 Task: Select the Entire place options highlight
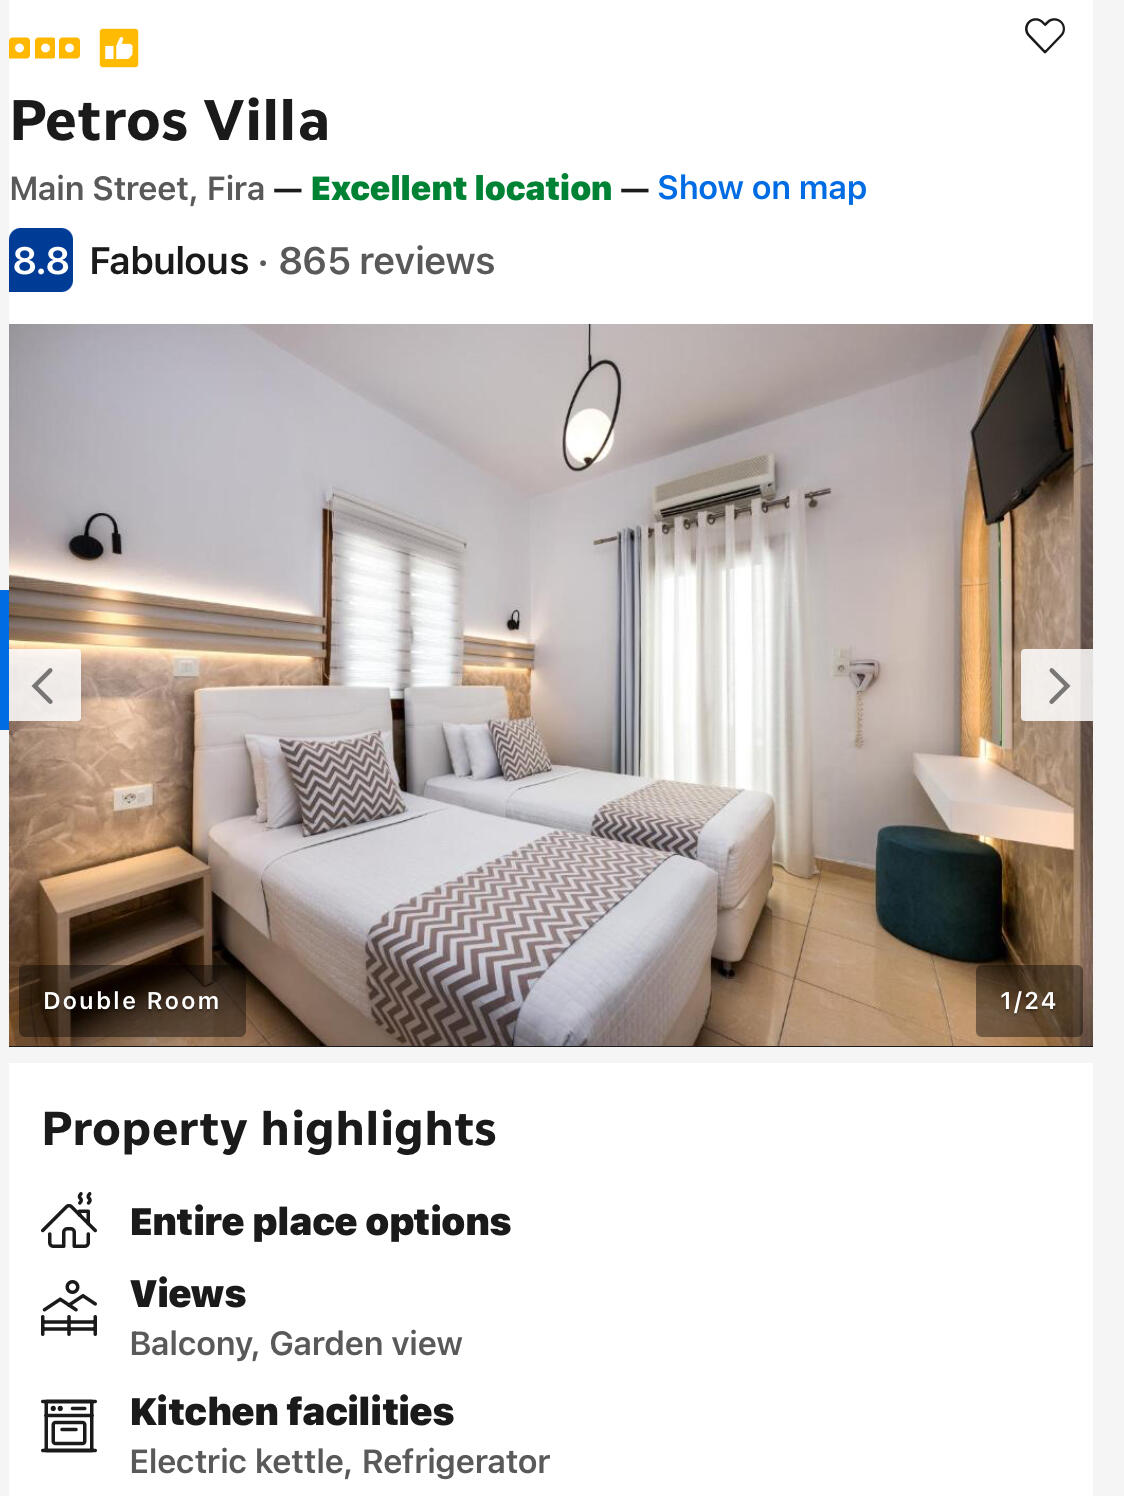[320, 1222]
